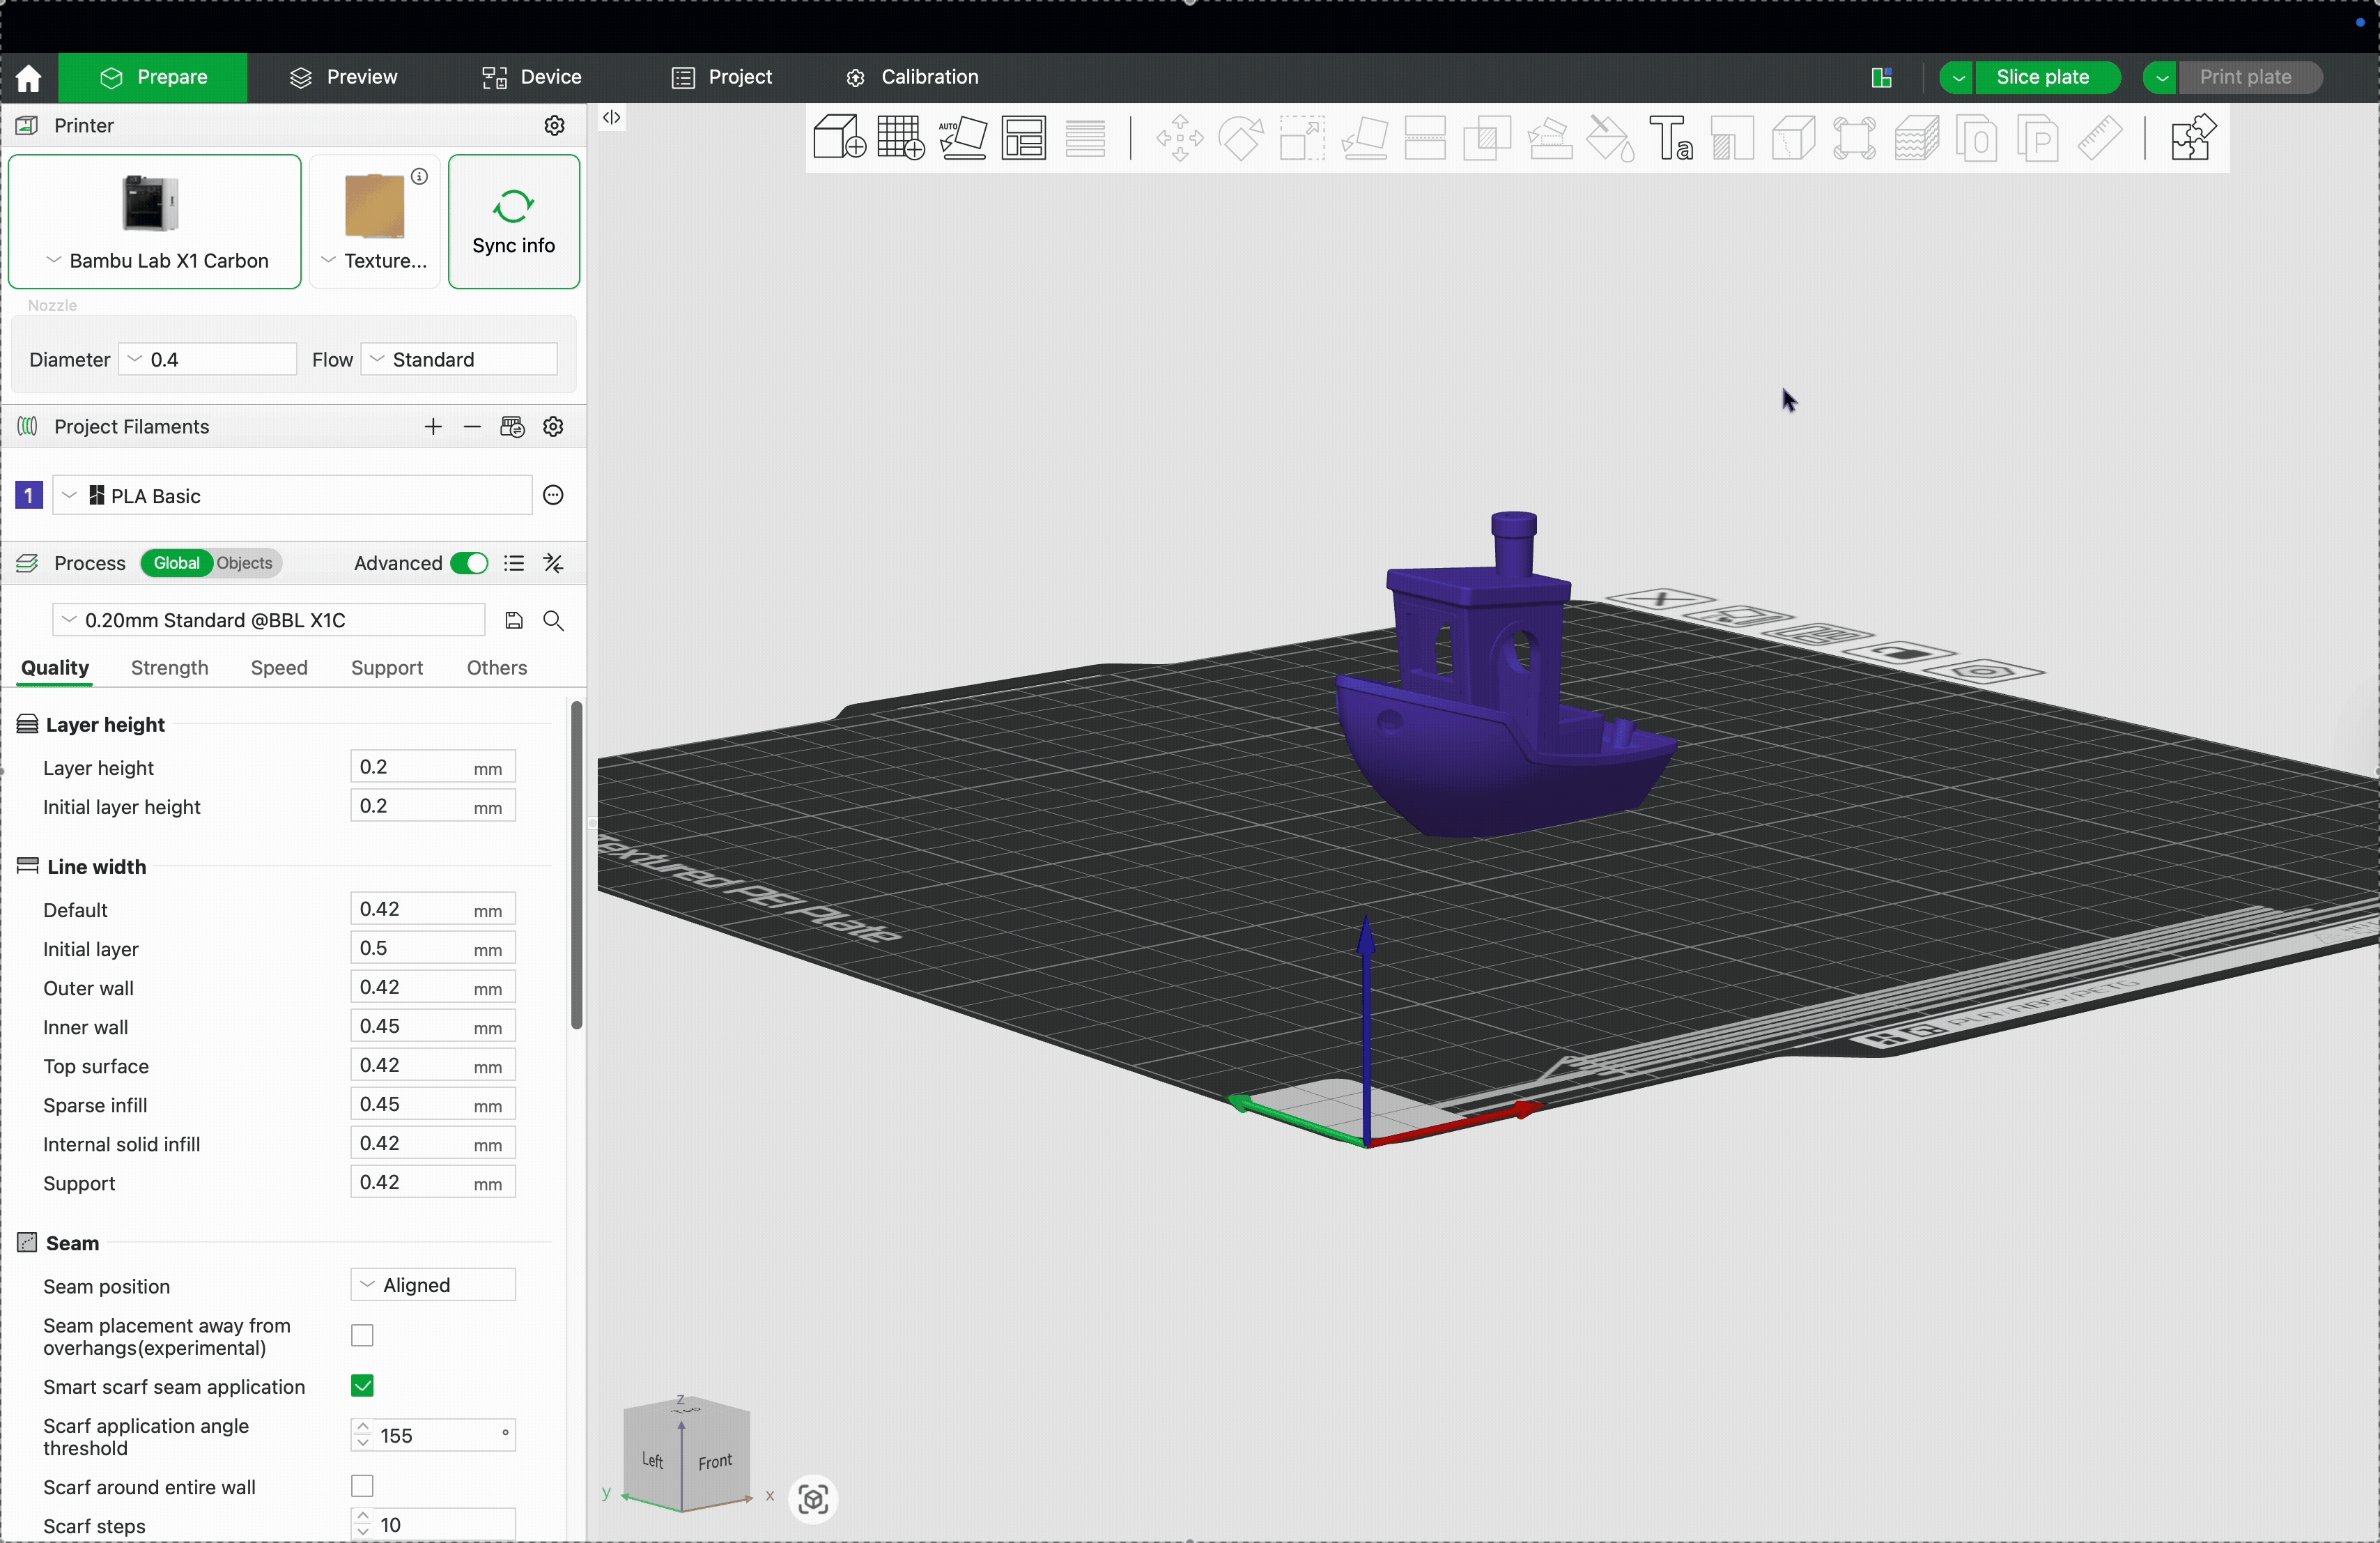The height and width of the screenshot is (1543, 2380).
Task: Enable Scarf around entire wall checkbox
Action: [x=363, y=1487]
